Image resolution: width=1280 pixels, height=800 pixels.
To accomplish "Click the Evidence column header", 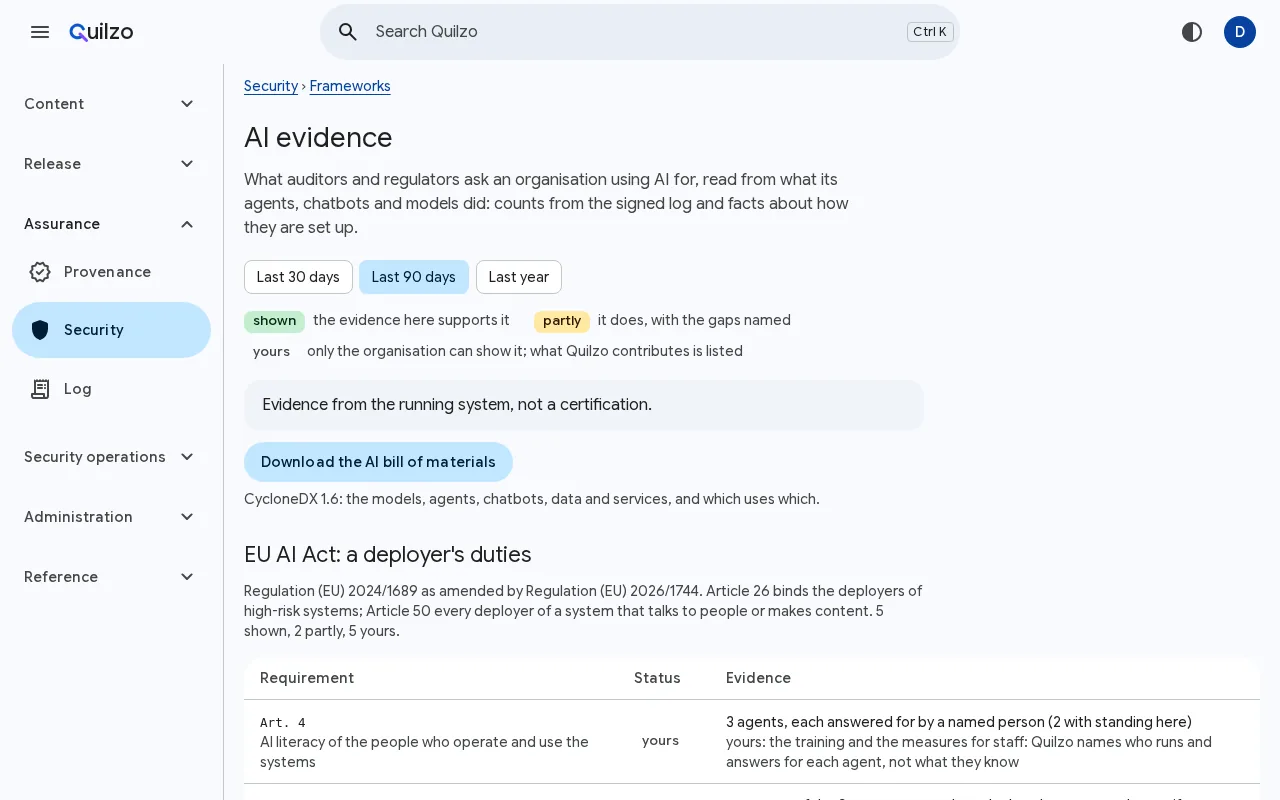I will 758,678.
